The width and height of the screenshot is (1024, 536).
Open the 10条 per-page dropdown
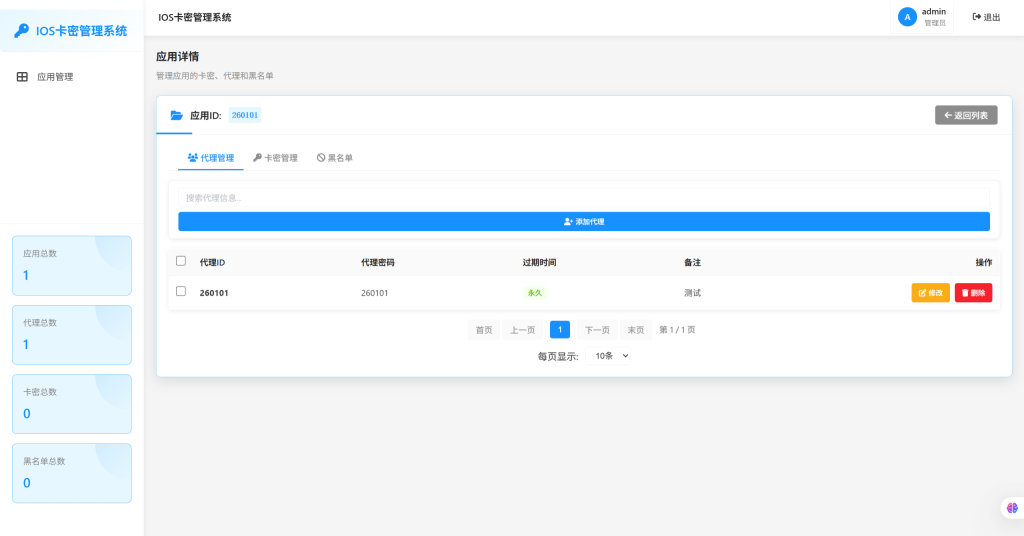pos(611,356)
